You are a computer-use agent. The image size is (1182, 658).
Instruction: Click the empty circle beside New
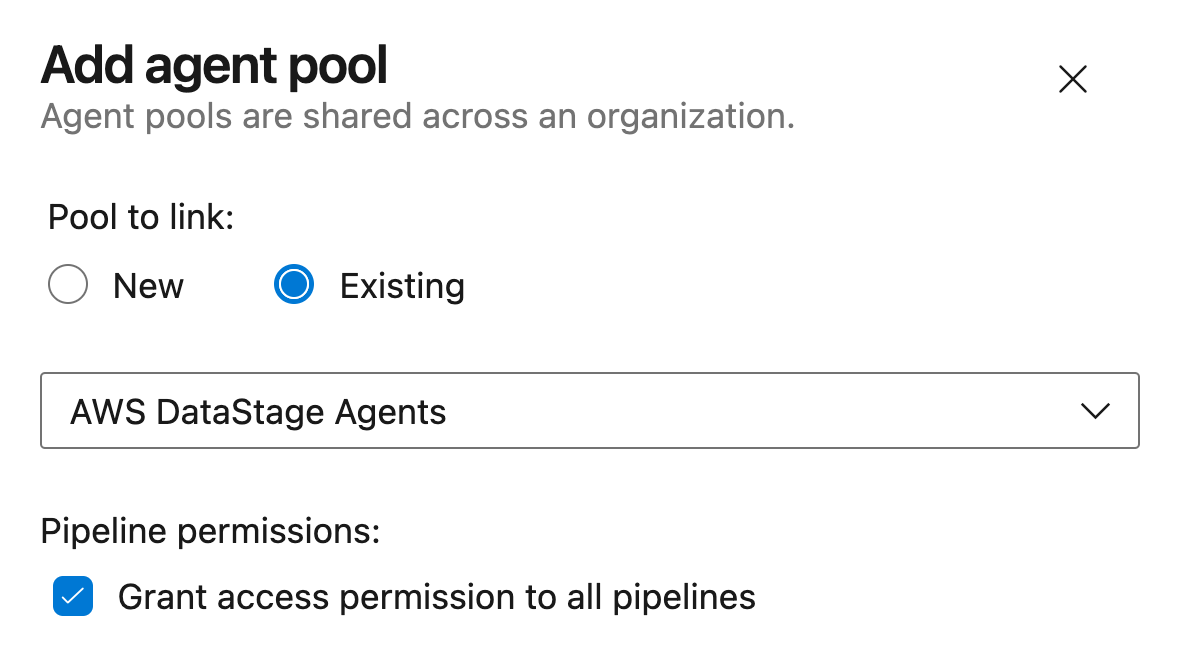click(68, 286)
